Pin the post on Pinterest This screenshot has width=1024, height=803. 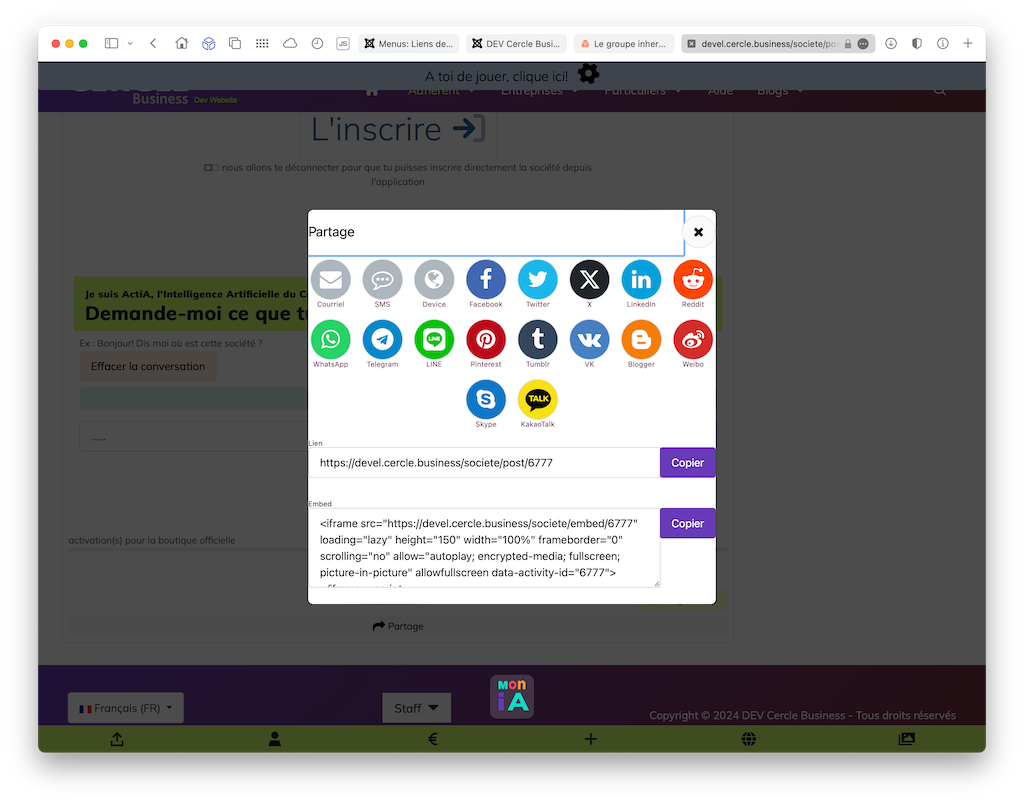point(486,339)
